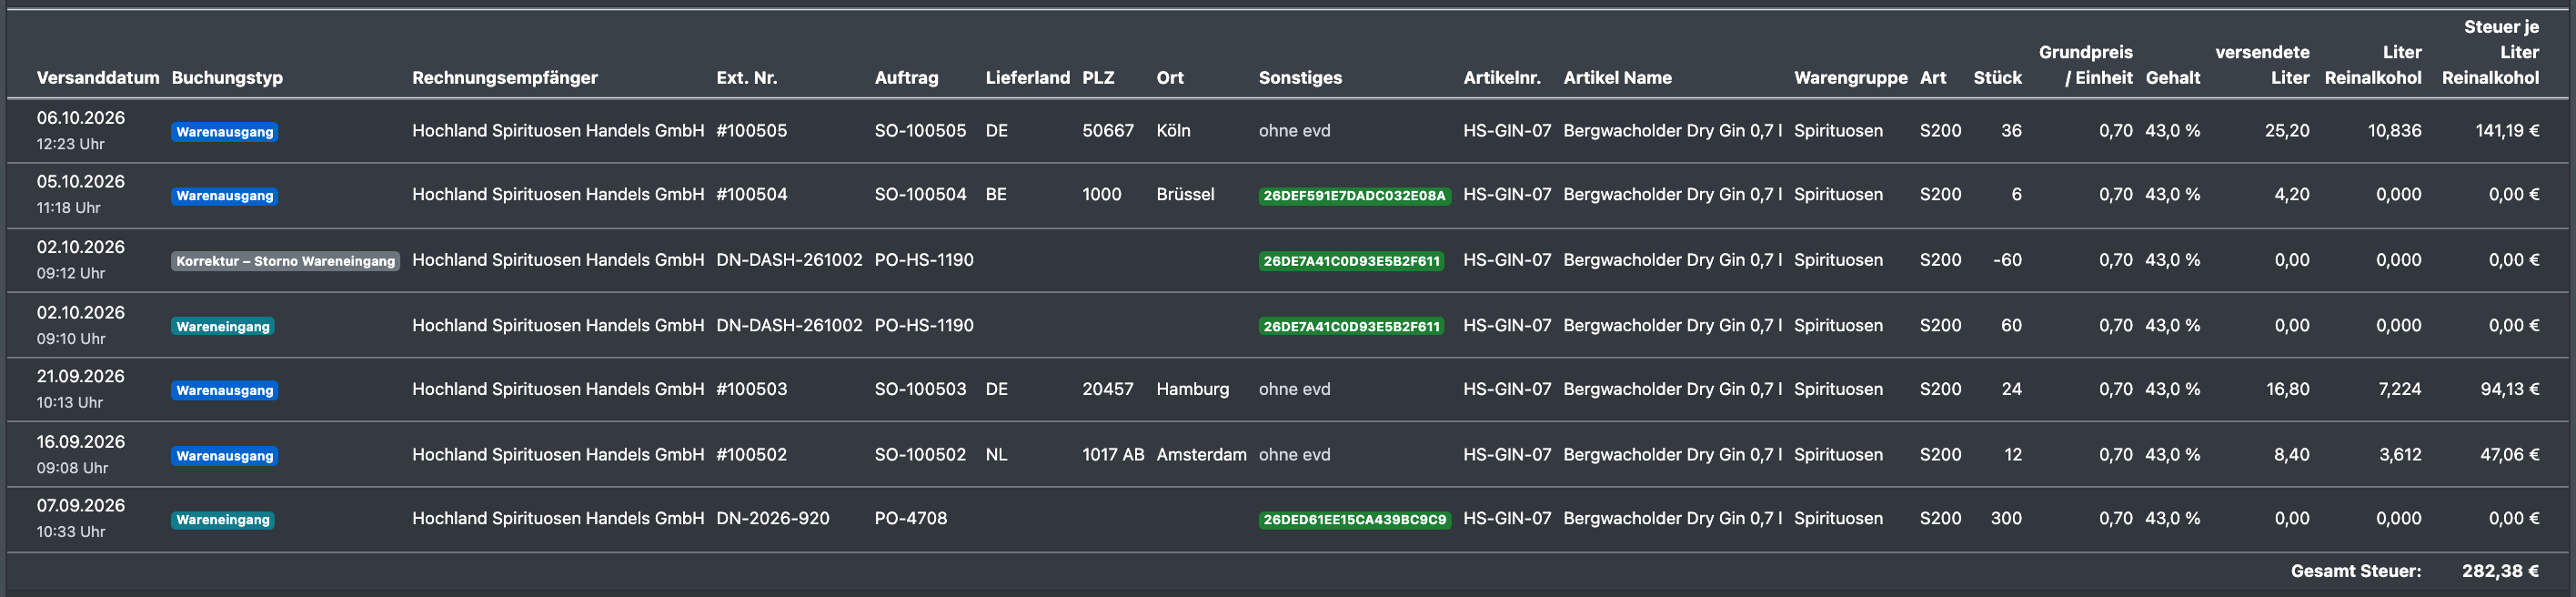The image size is (2576, 597).
Task: Click shipped liters 25,20
Action: point(2287,131)
